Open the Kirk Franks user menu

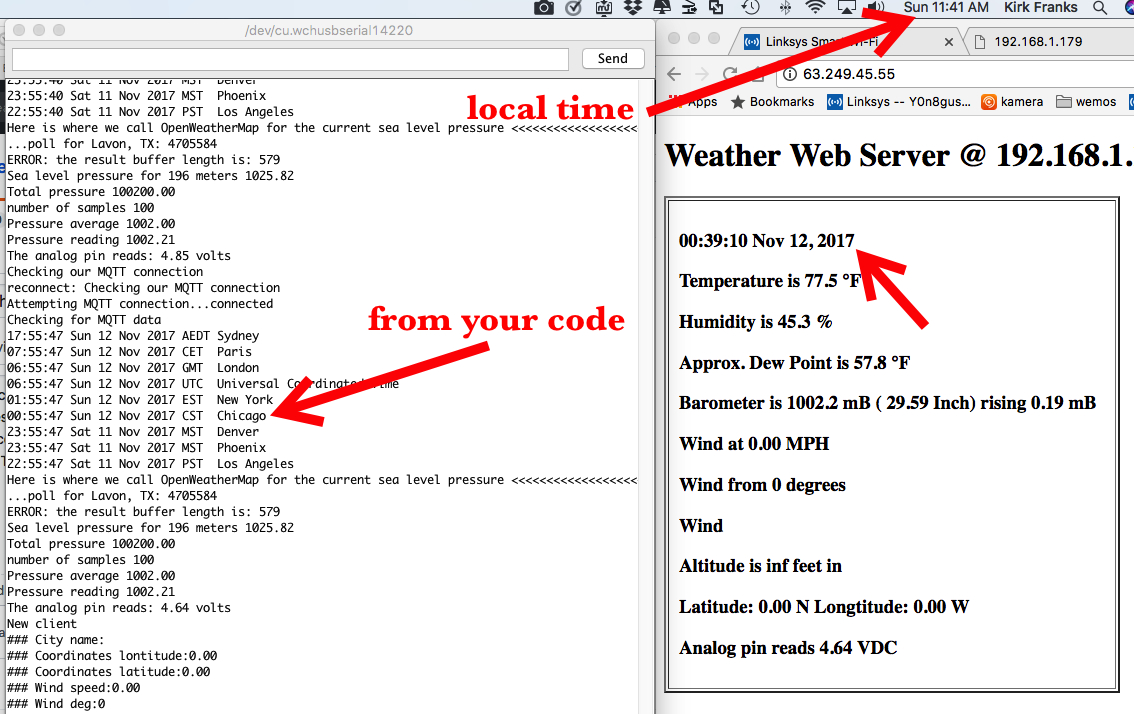pyautogui.click(x=1041, y=8)
